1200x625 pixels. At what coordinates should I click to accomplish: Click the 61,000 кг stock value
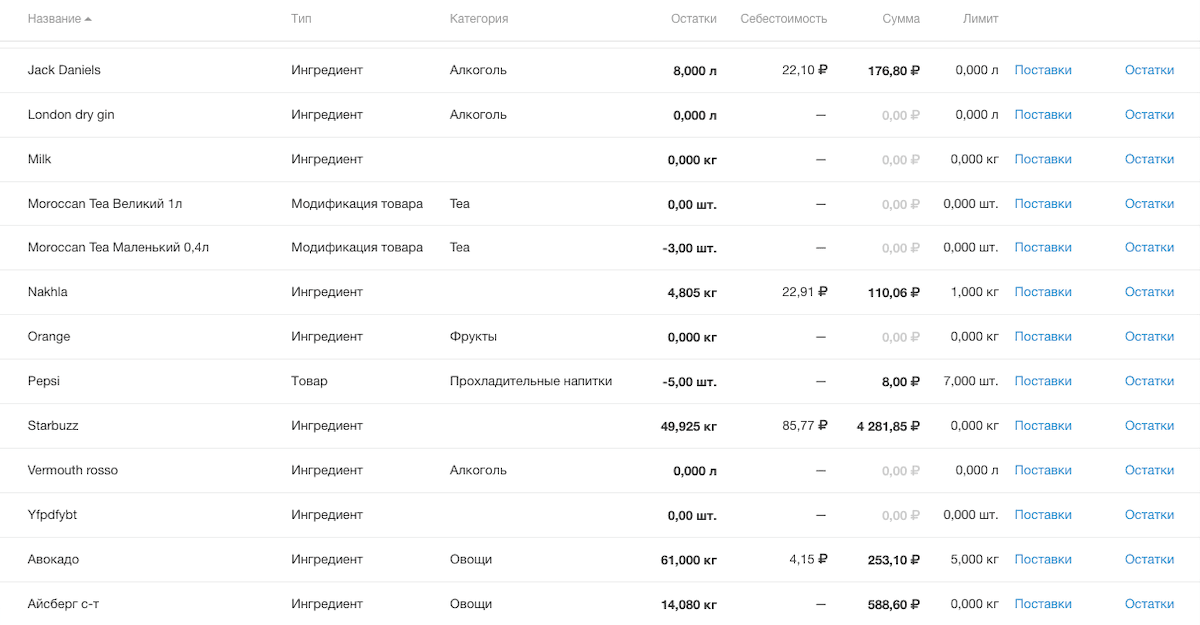pyautogui.click(x=689, y=560)
